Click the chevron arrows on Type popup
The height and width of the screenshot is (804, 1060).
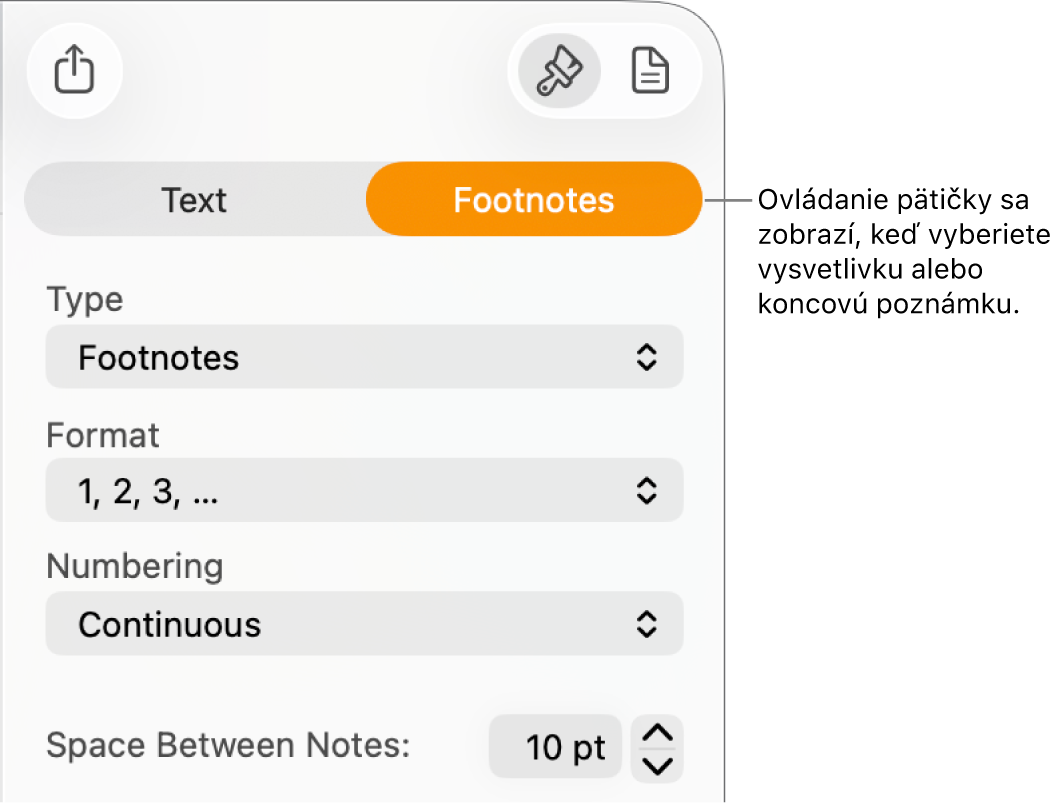tap(647, 357)
